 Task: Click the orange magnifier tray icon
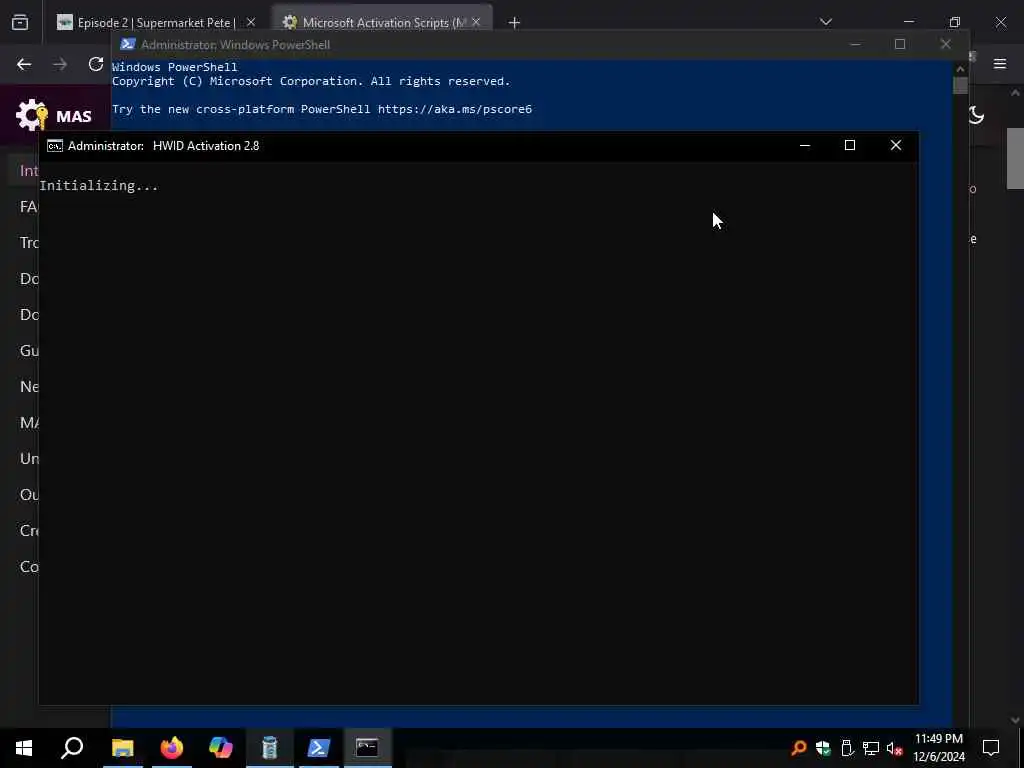[798, 748]
